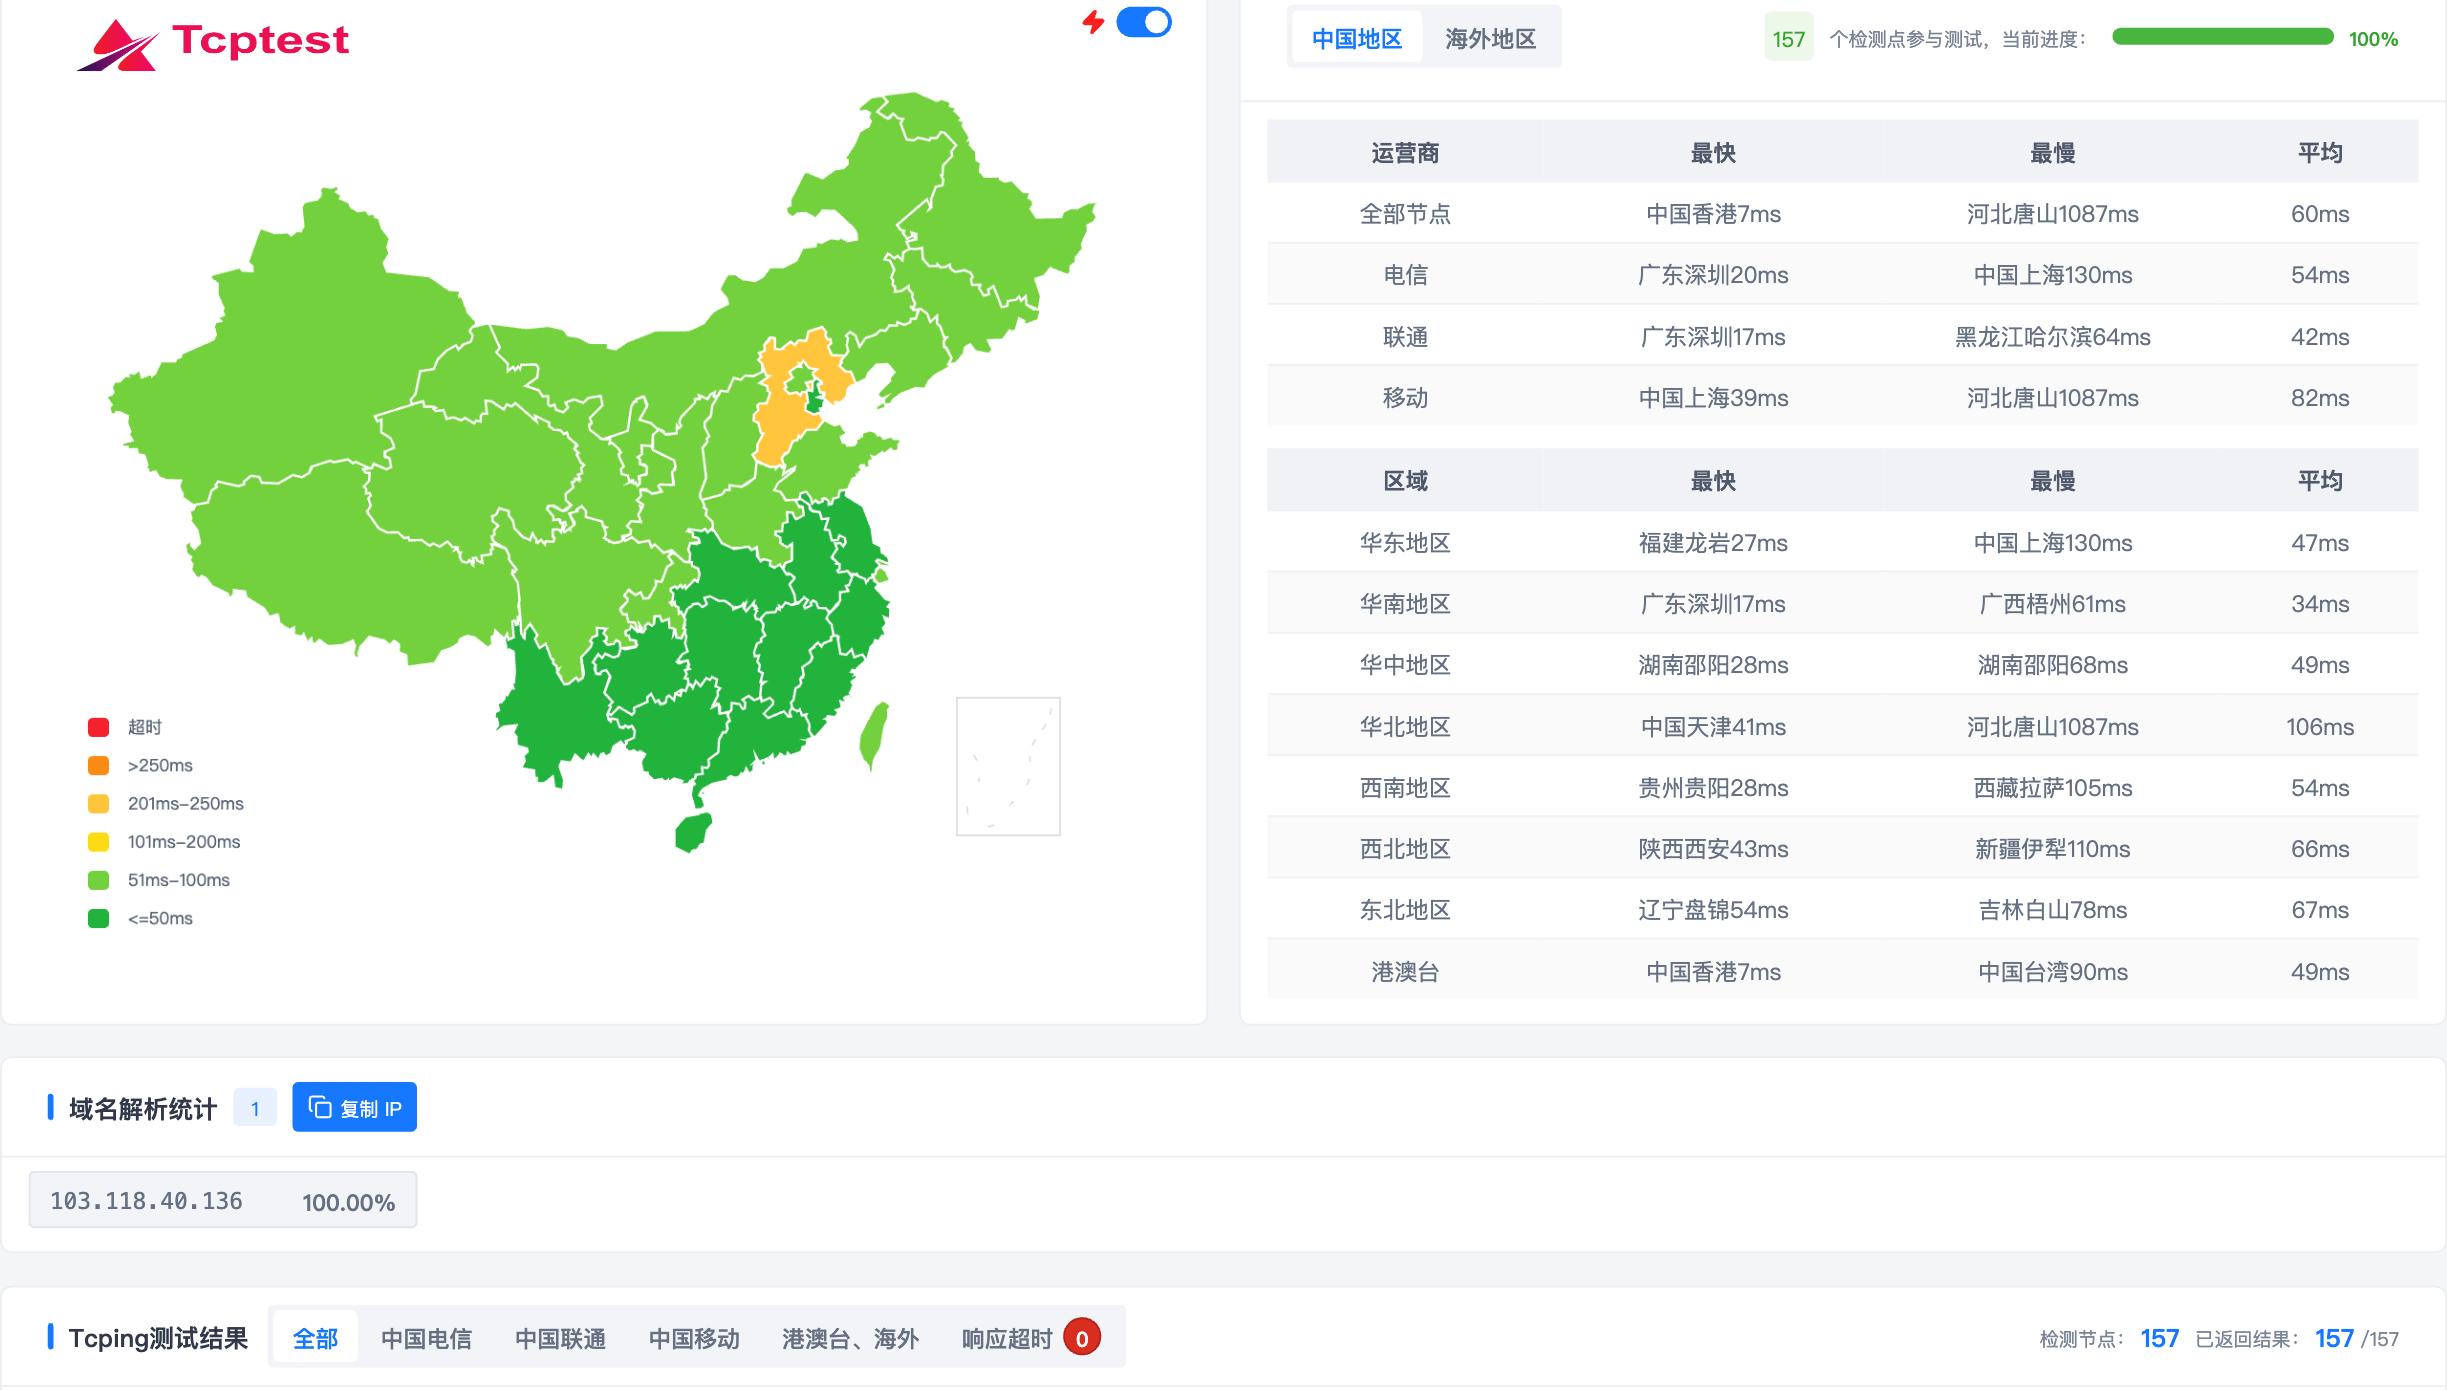The width and height of the screenshot is (2447, 1390).
Task: Click the 51ms-100ms legend swatch
Action: pyautogui.click(x=98, y=880)
